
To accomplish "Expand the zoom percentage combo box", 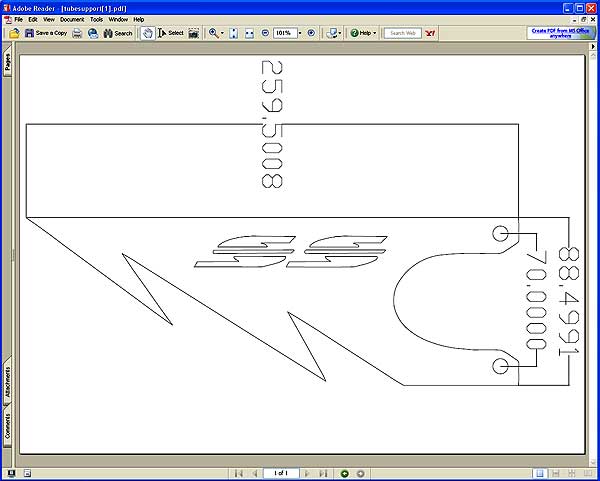I will tap(297, 33).
